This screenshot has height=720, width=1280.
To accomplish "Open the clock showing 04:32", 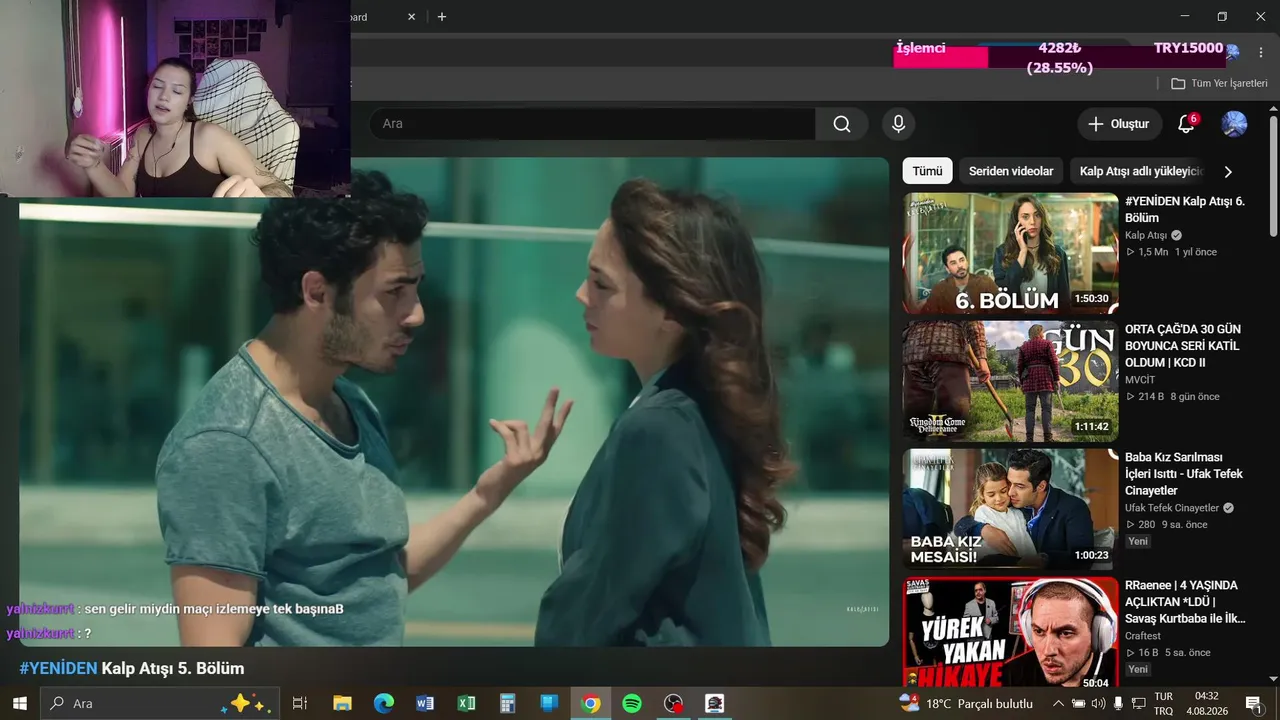I will click(x=1207, y=703).
